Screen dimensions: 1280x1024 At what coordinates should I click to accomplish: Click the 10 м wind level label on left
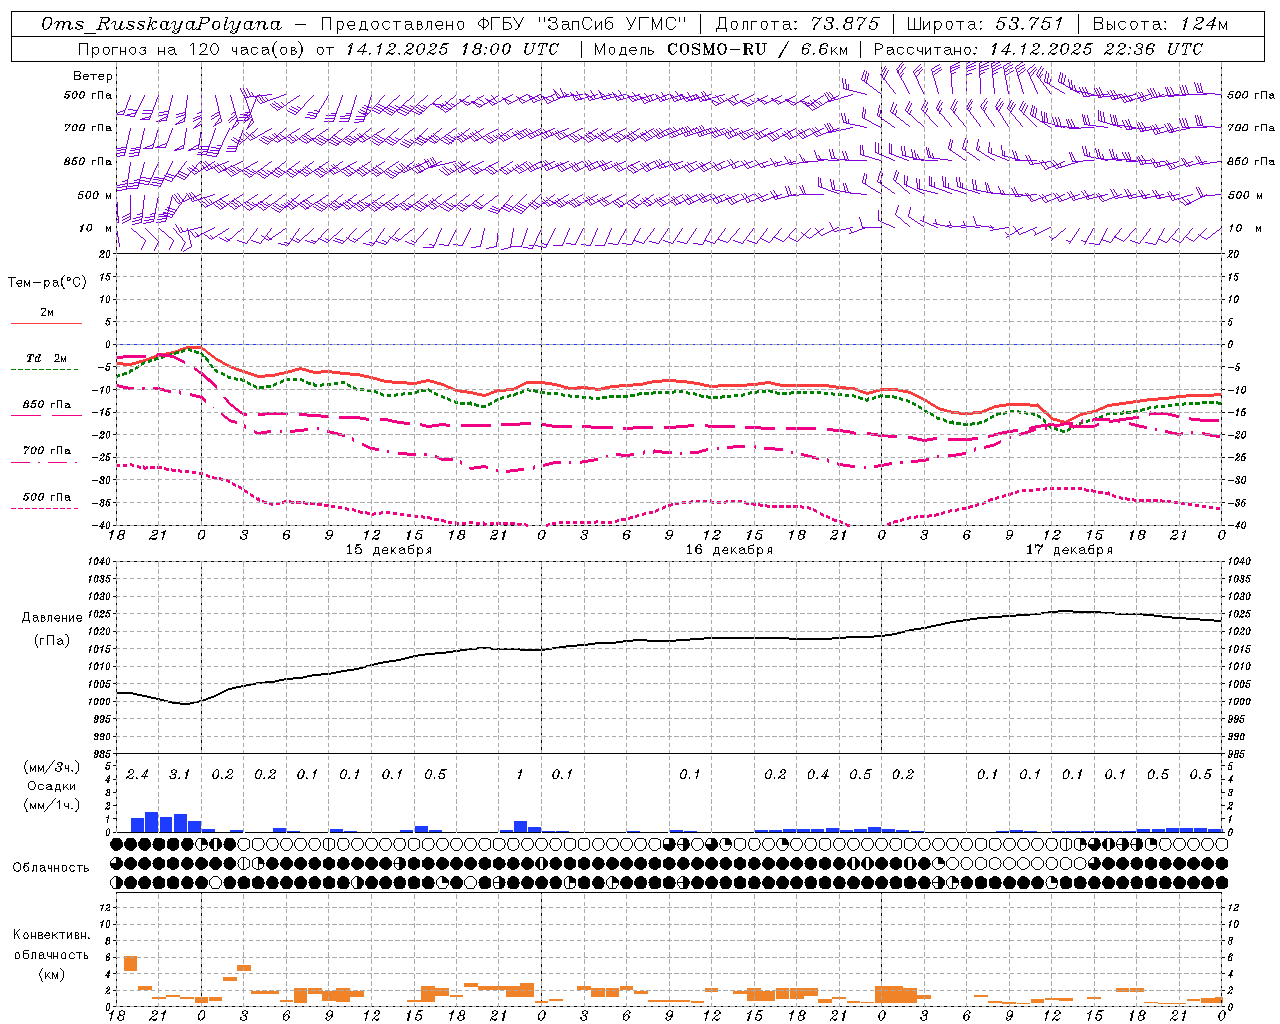coord(96,228)
